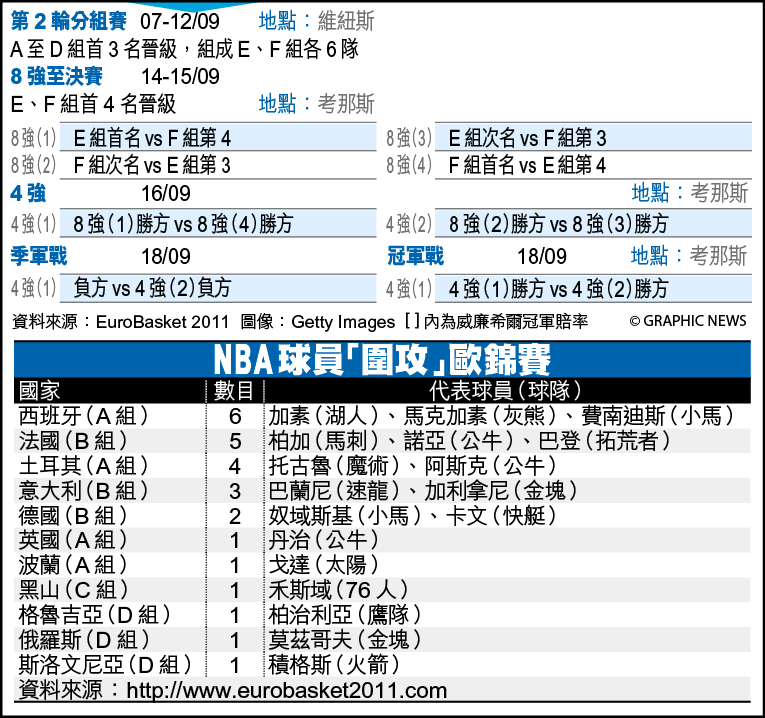Click the players 巴蘭尼(速龍)、加利拿尼(金塊)
Viewport: 765px width, 718px height.
(x=423, y=491)
